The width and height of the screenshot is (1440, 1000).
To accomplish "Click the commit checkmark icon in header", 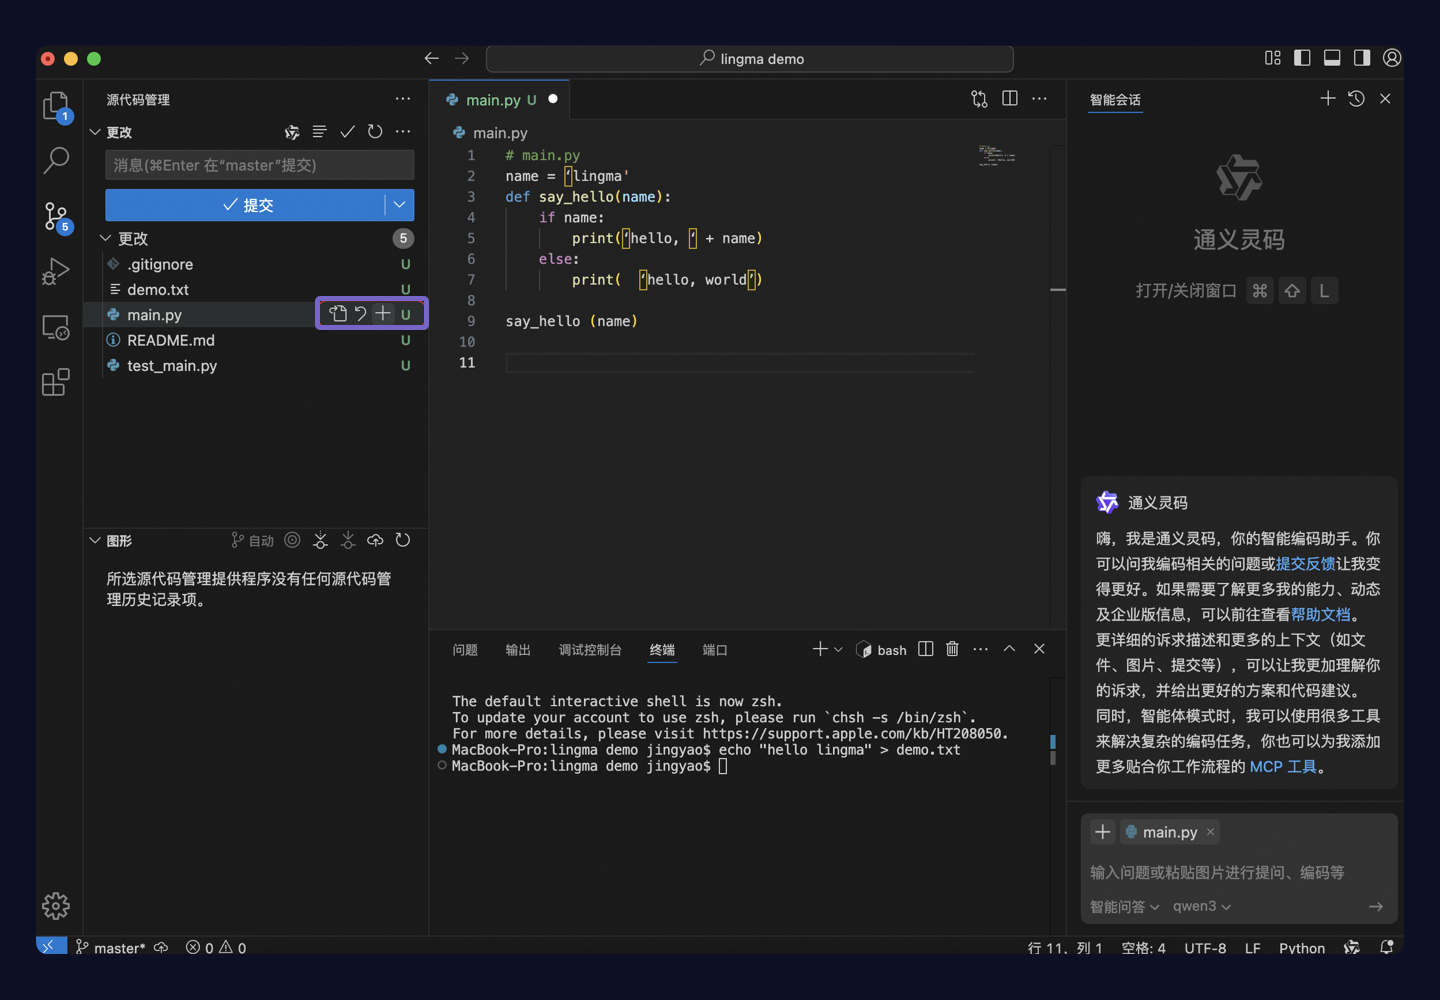I will point(347,132).
